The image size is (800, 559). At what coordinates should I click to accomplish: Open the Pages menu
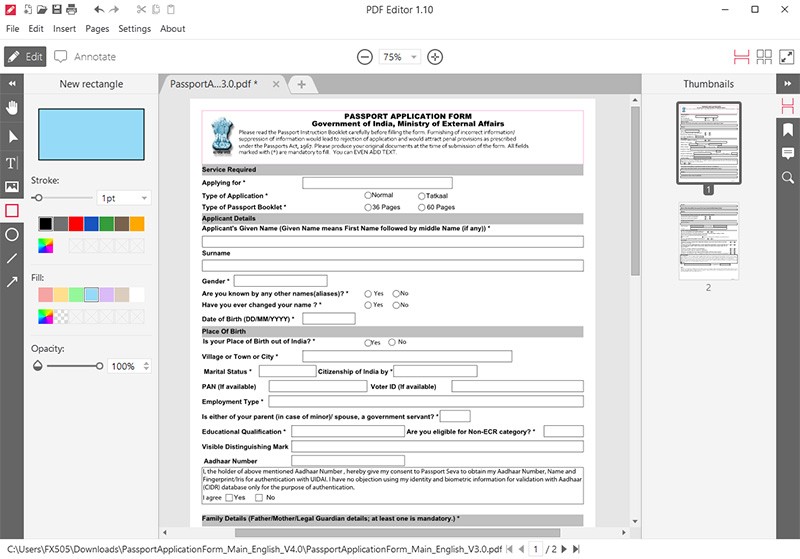(x=97, y=29)
